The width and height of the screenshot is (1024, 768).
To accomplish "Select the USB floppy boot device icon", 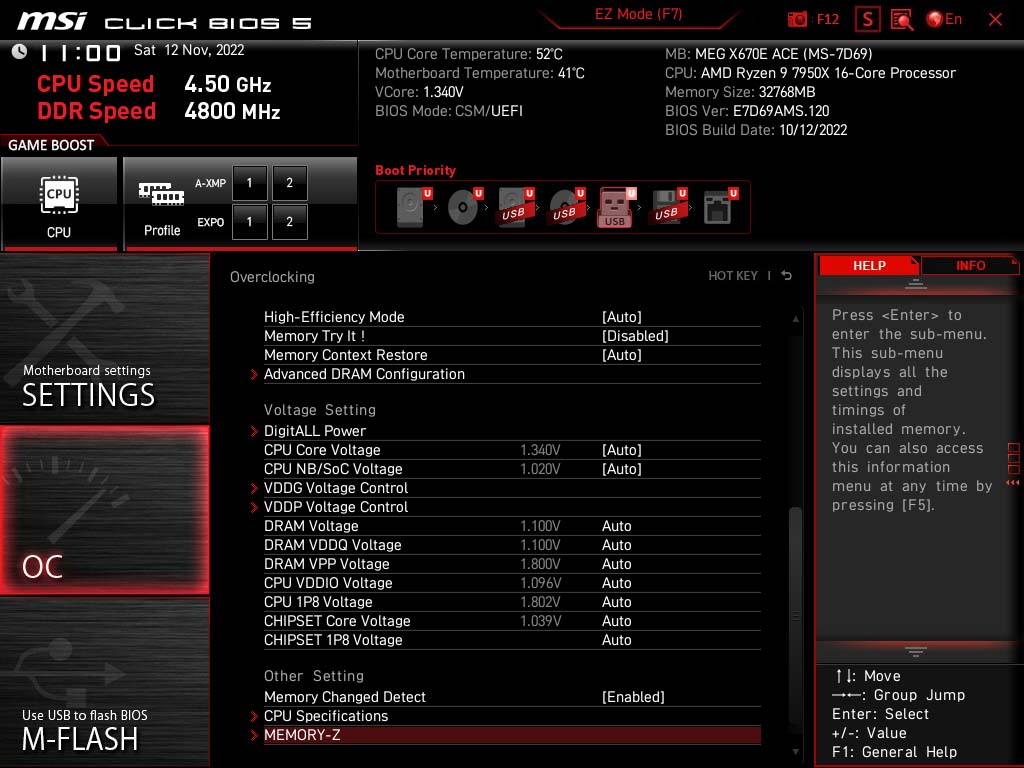I will [x=668, y=207].
